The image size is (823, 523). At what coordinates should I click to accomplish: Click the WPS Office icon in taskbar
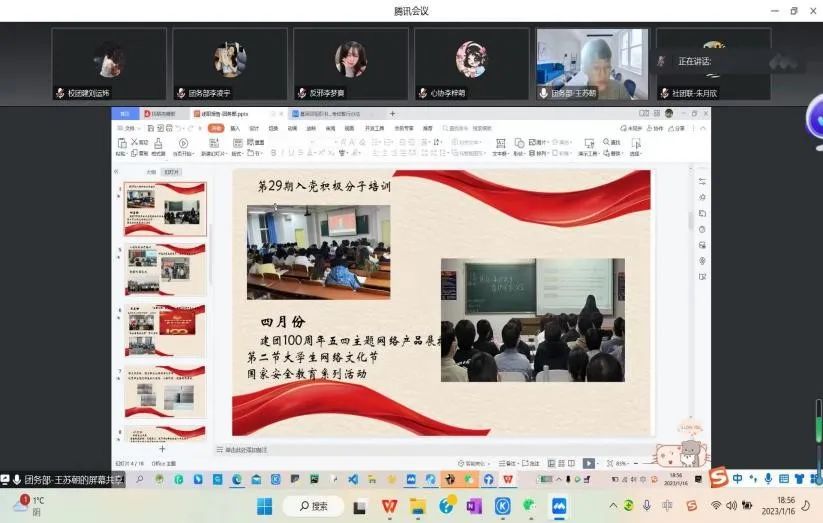(389, 506)
